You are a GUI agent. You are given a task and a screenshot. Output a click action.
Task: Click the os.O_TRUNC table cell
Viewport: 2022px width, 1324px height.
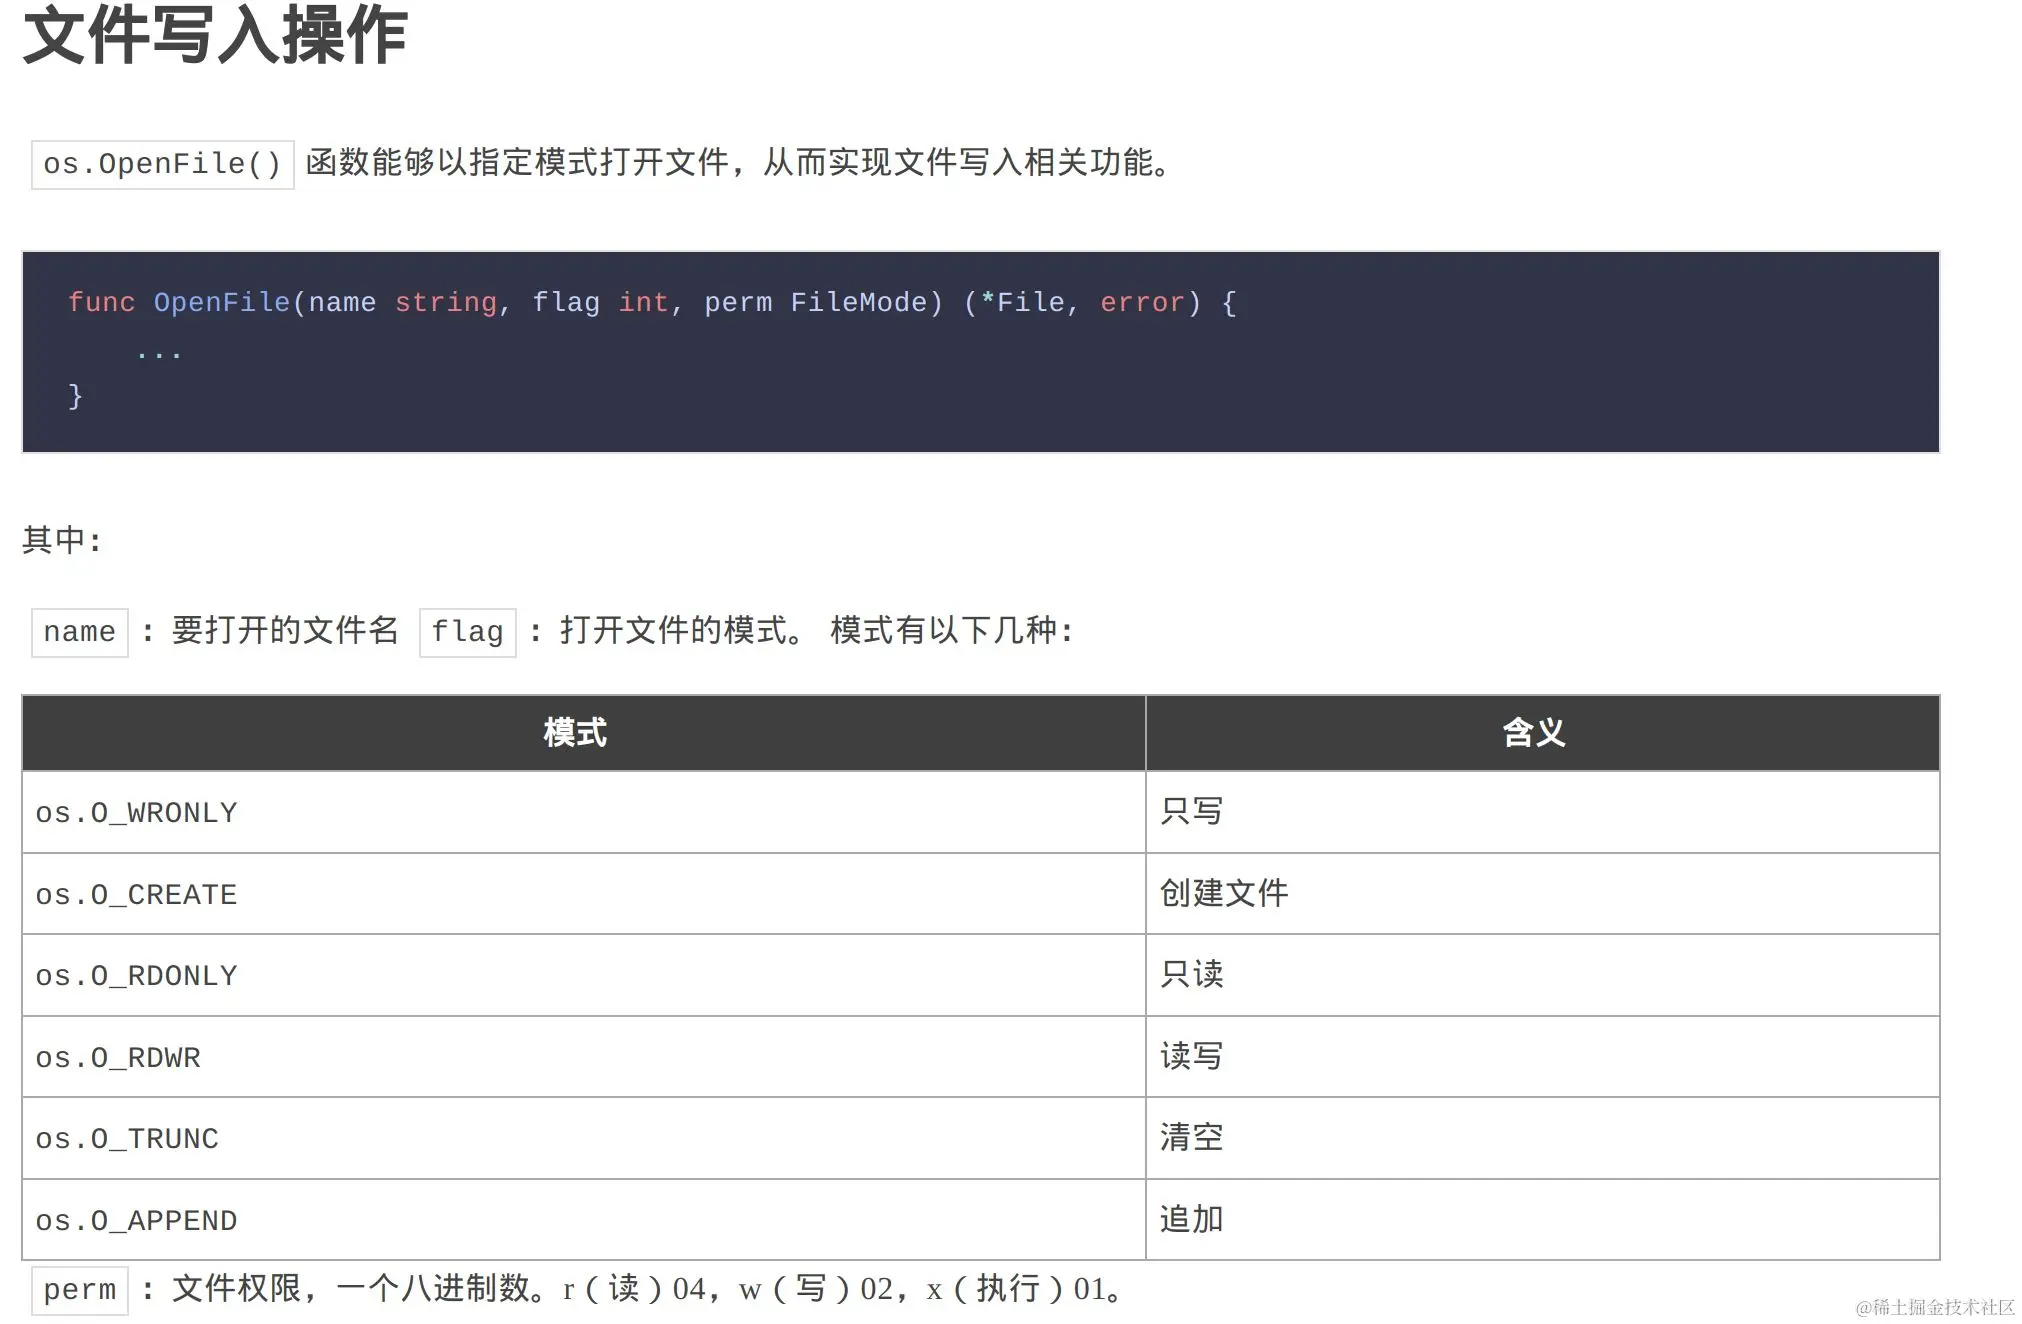point(127,1139)
